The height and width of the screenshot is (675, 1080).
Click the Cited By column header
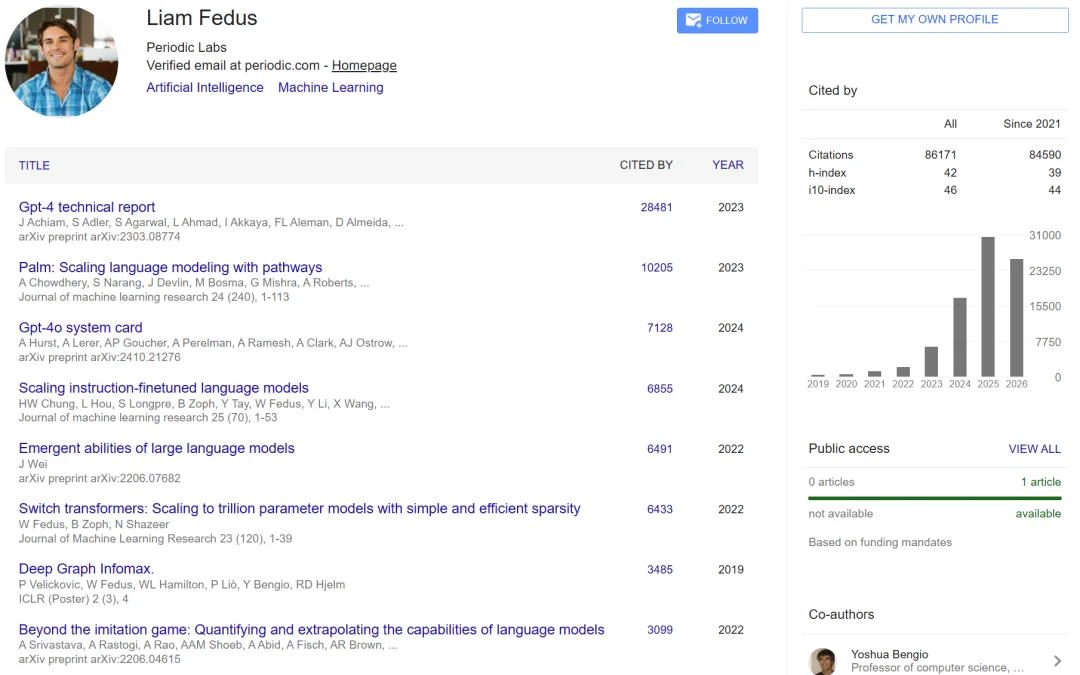(646, 165)
